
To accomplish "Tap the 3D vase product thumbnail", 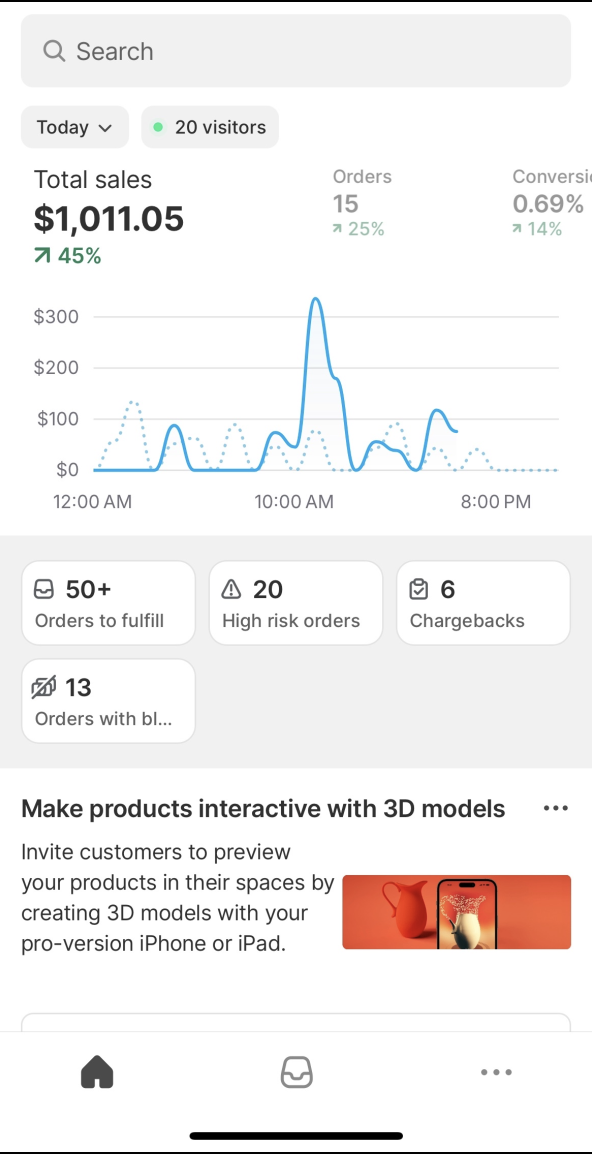I will tap(457, 912).
